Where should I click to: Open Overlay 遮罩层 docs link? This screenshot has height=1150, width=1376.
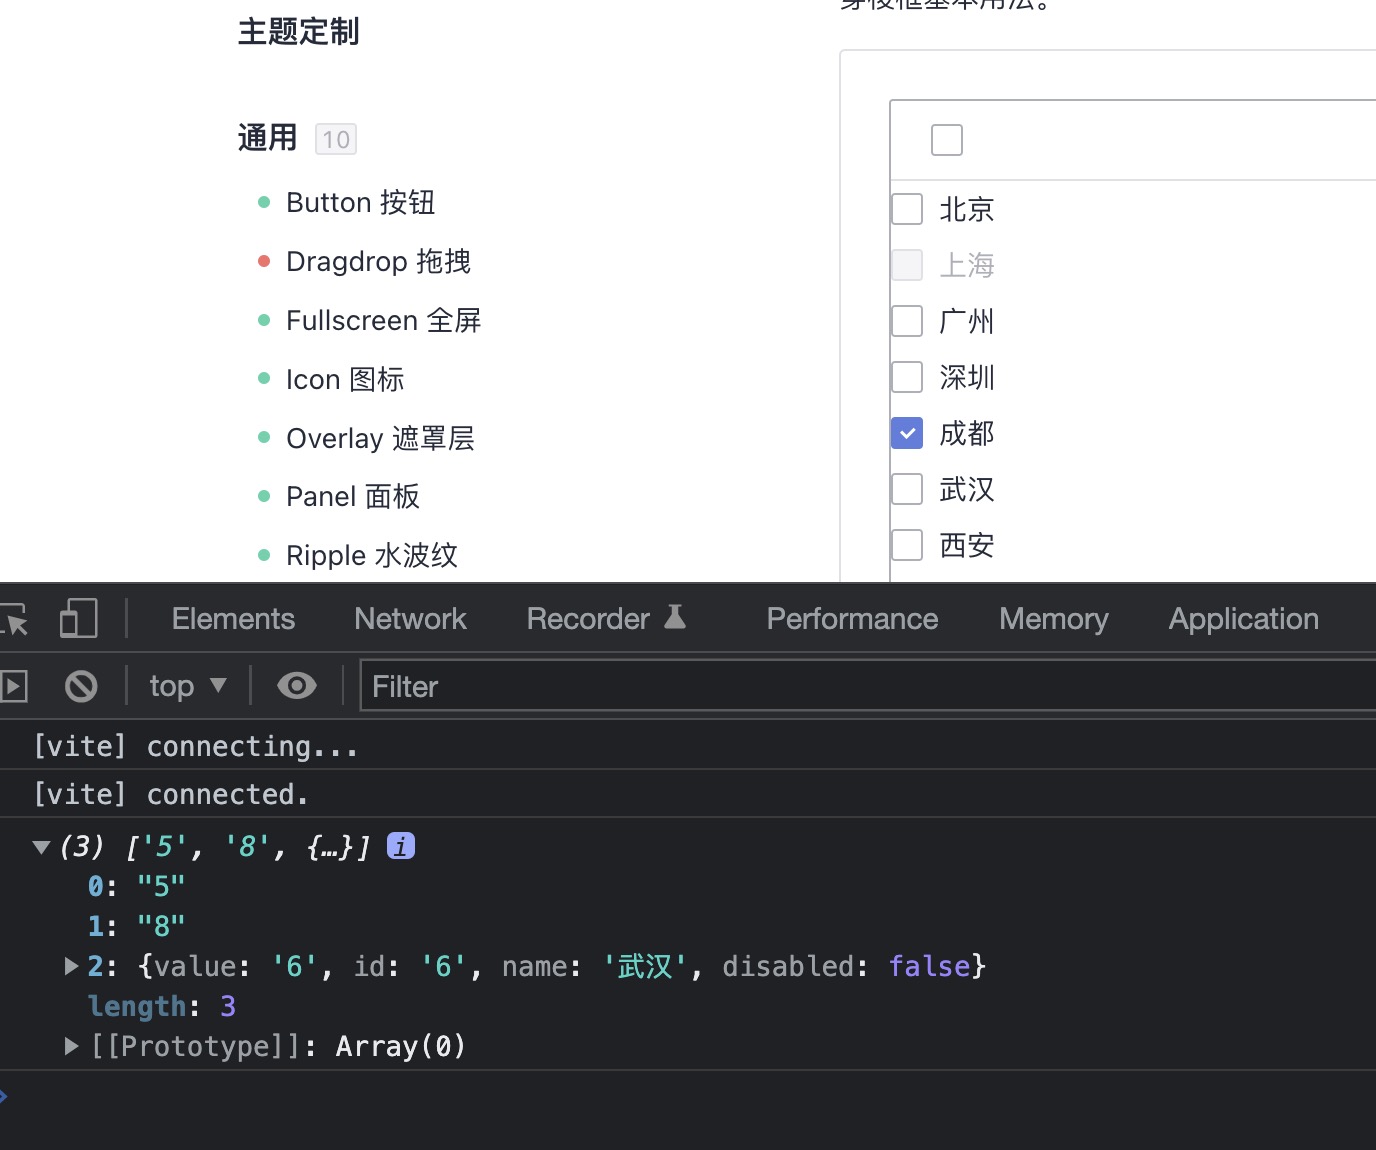(380, 438)
